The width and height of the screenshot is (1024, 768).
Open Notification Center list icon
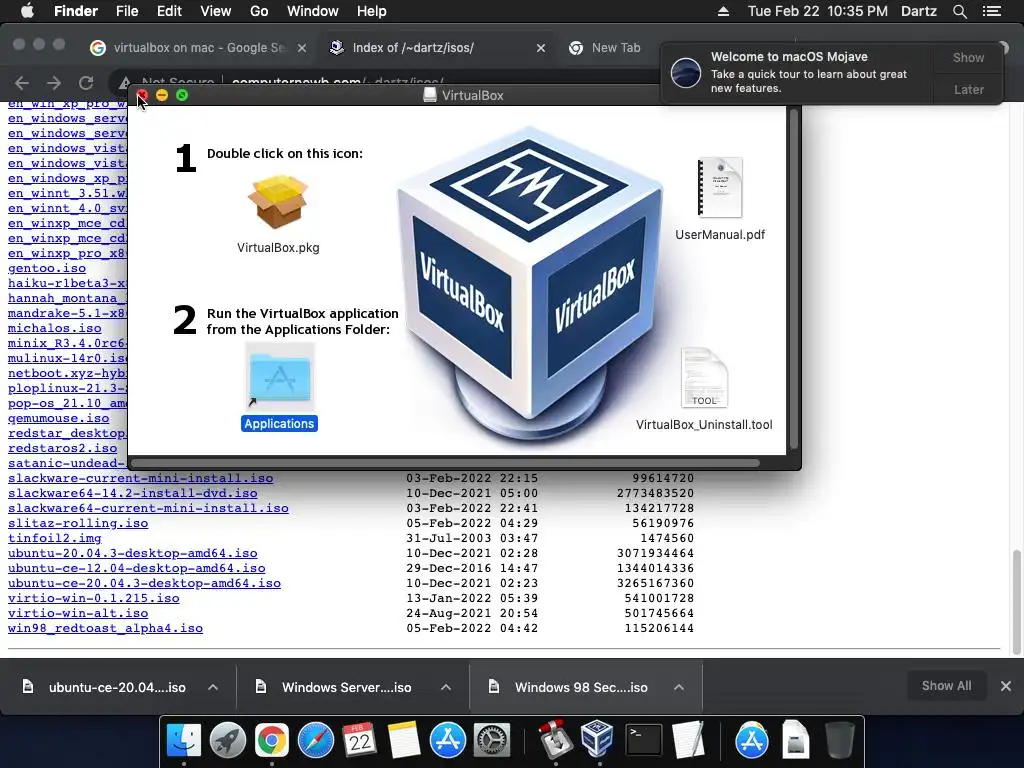coord(991,11)
